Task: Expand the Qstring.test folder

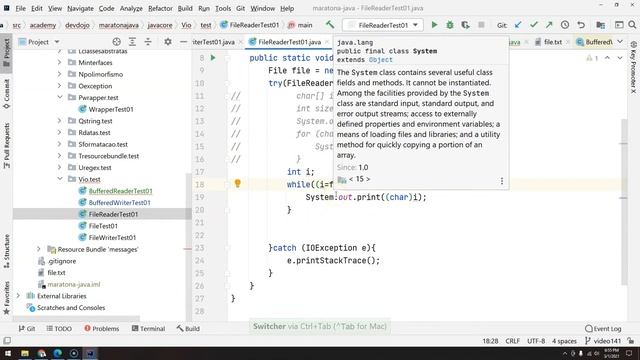Action: [60, 121]
